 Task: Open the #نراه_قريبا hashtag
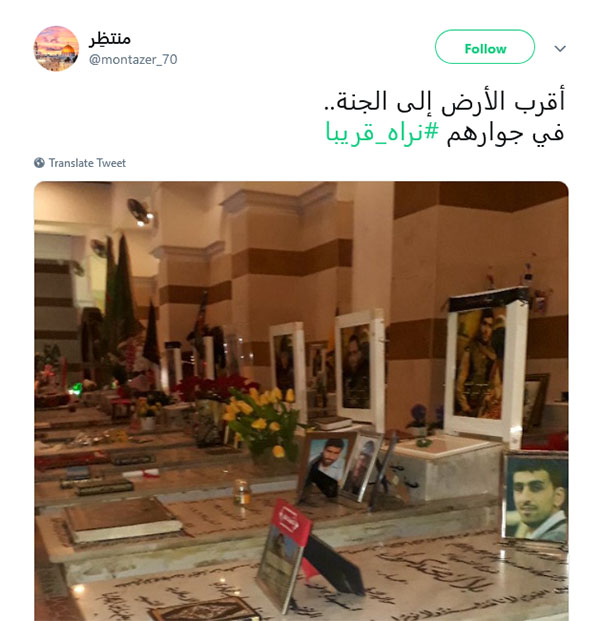click(382, 133)
